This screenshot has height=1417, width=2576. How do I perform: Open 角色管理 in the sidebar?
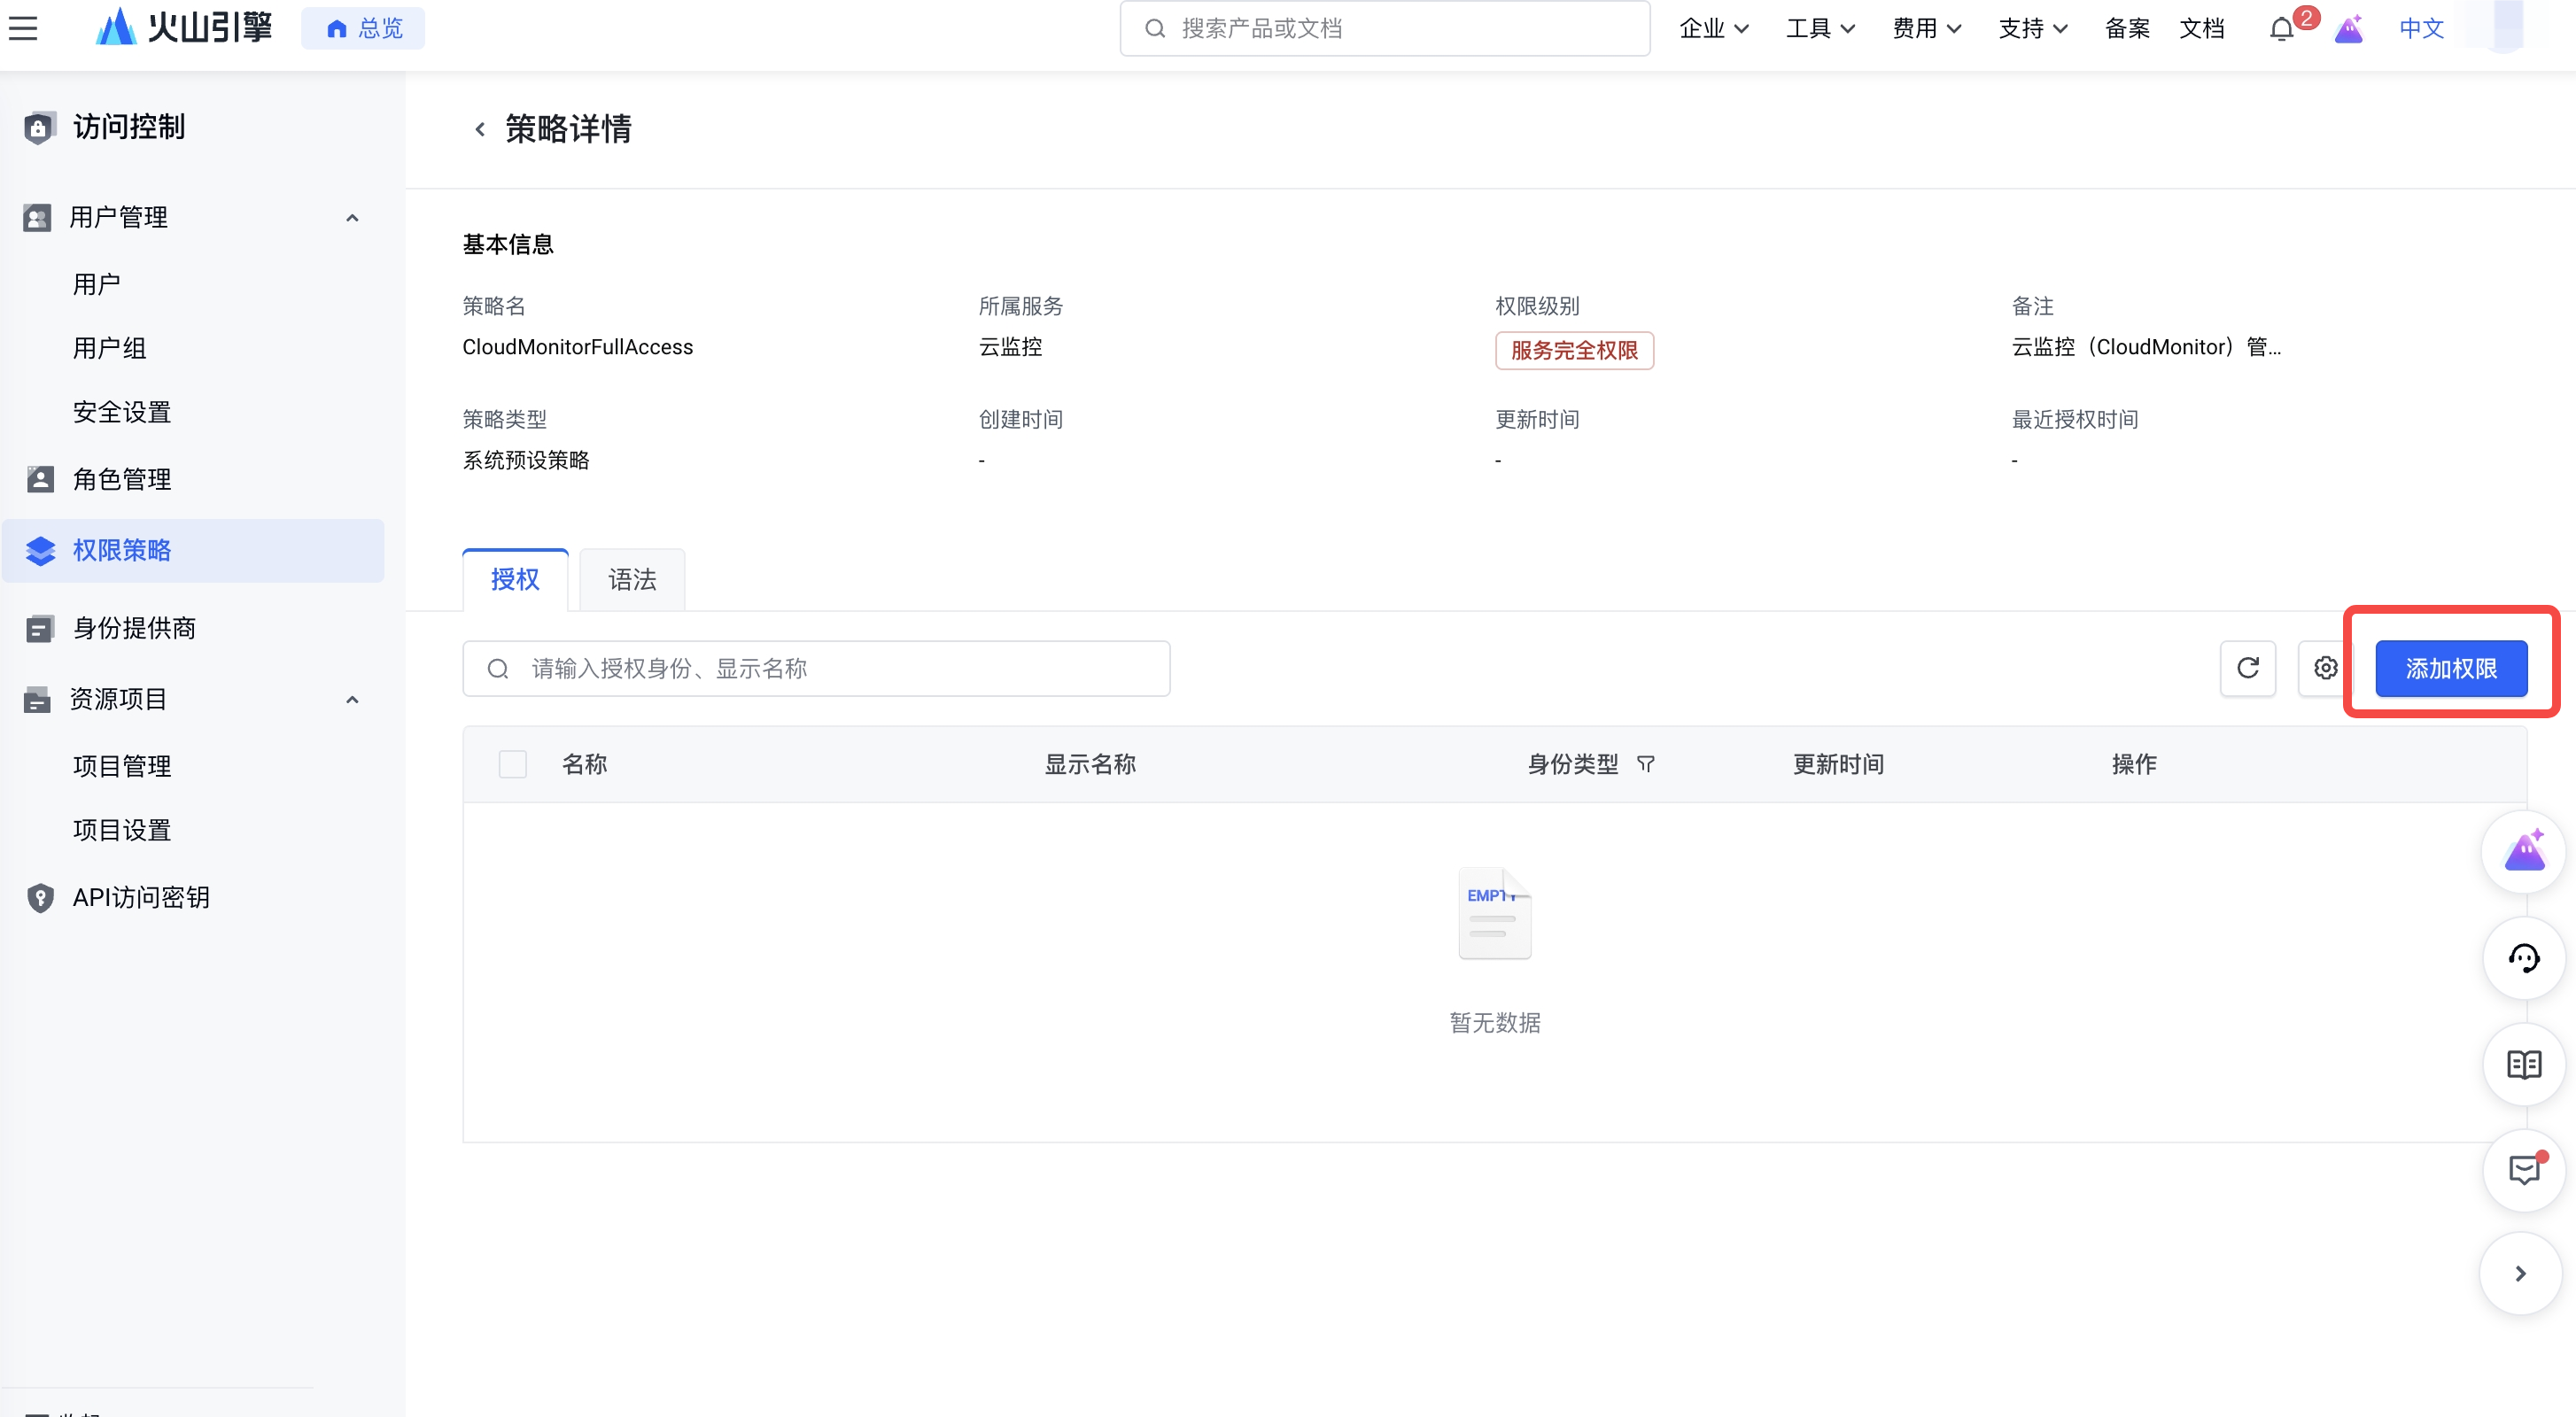pyautogui.click(x=122, y=479)
